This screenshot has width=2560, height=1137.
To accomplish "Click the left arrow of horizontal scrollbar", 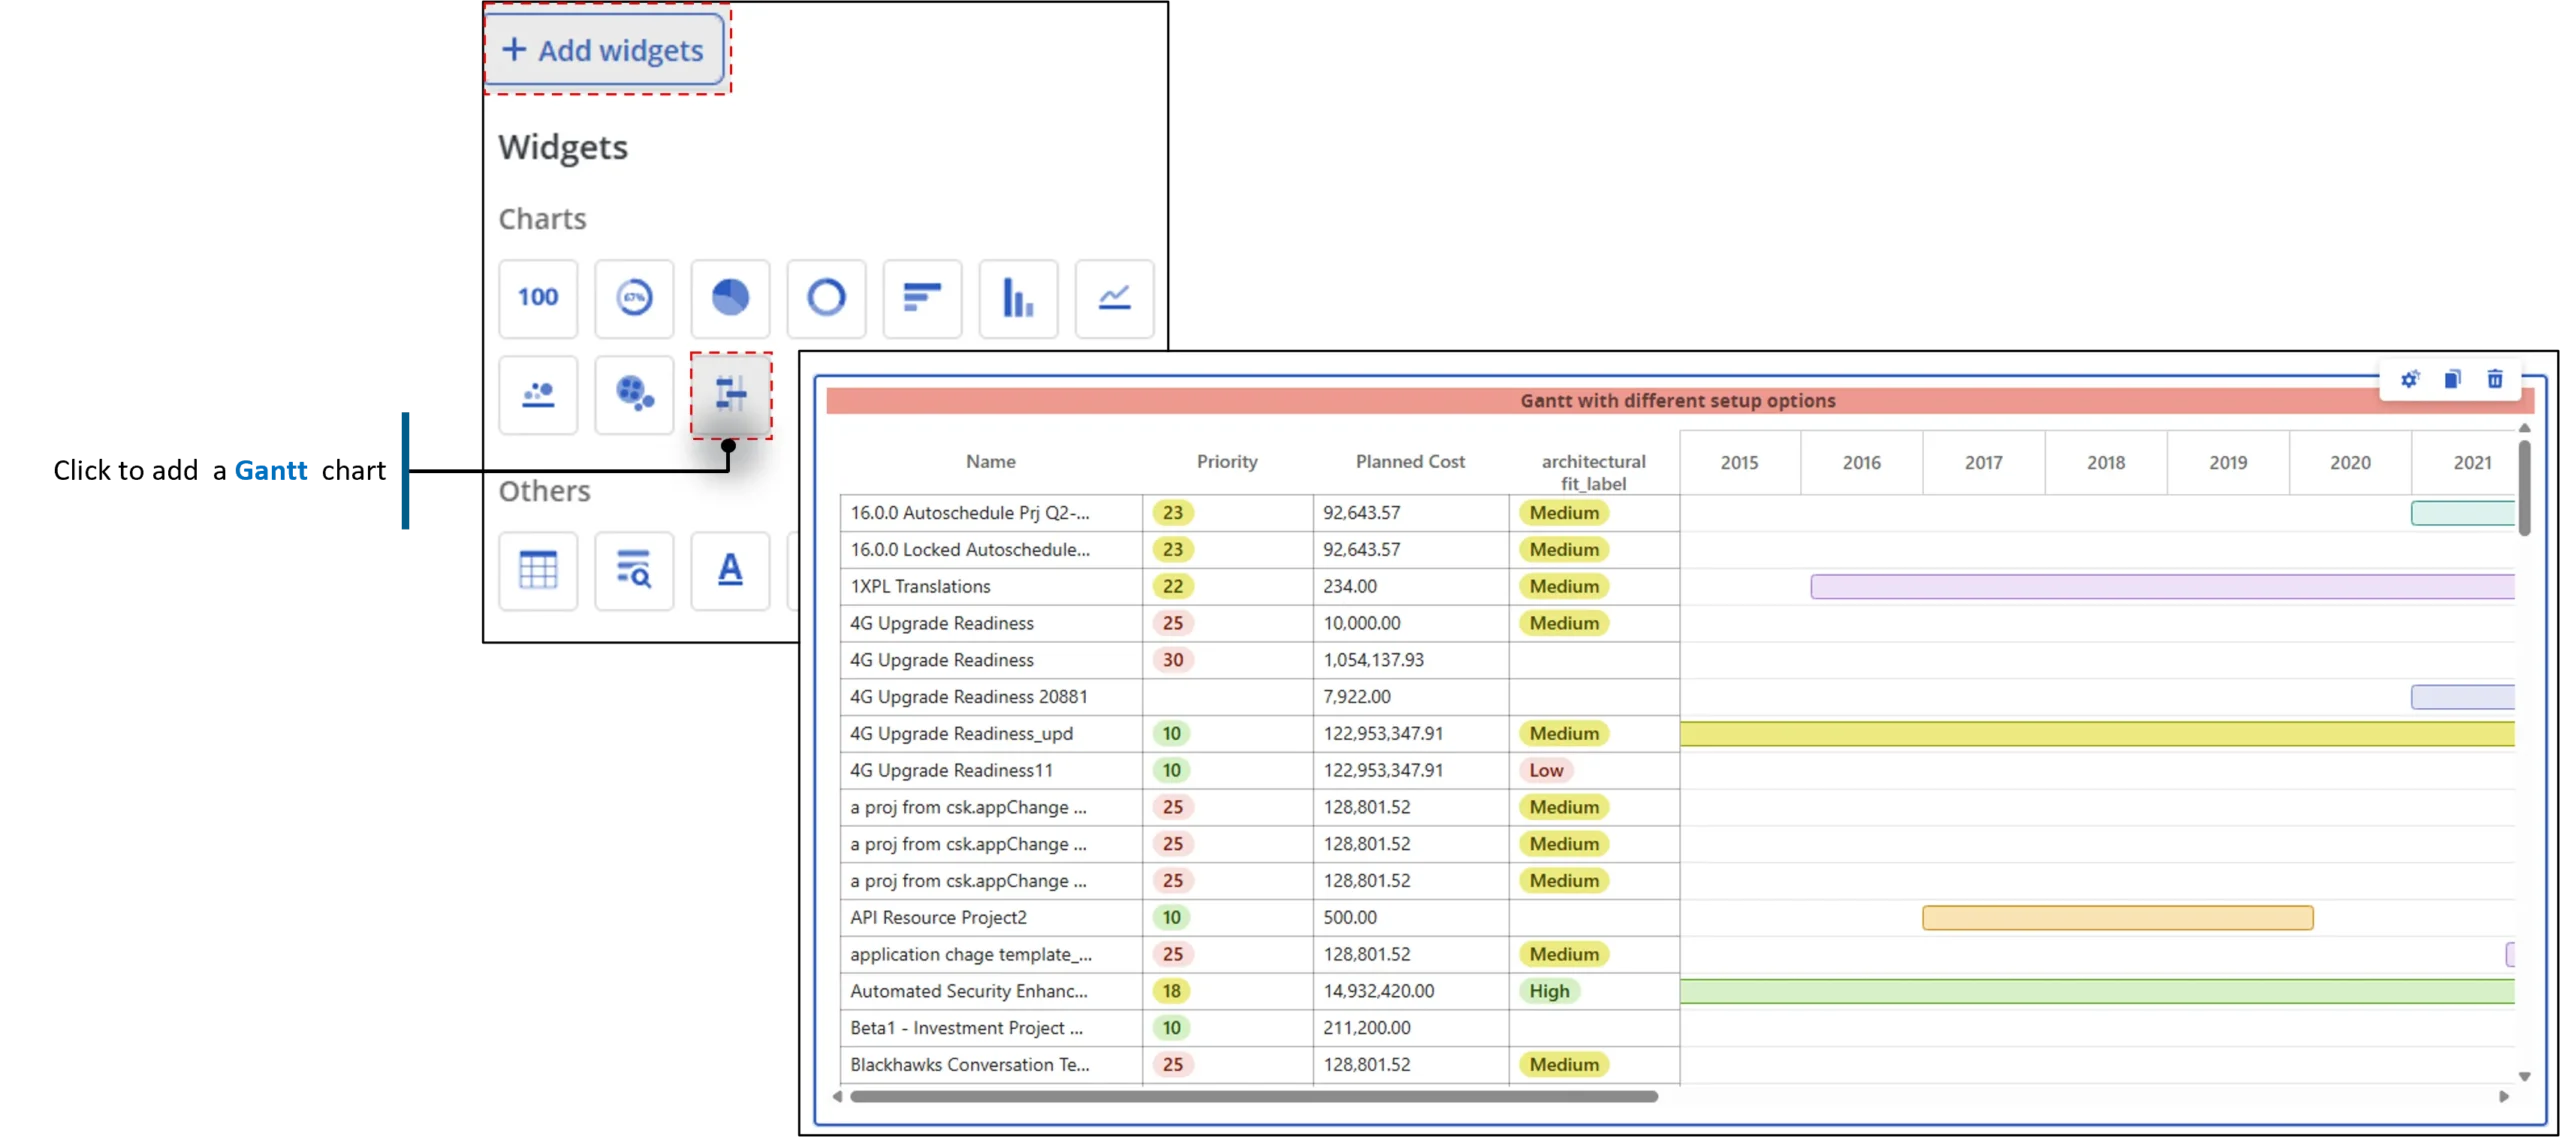I will pos(837,1096).
